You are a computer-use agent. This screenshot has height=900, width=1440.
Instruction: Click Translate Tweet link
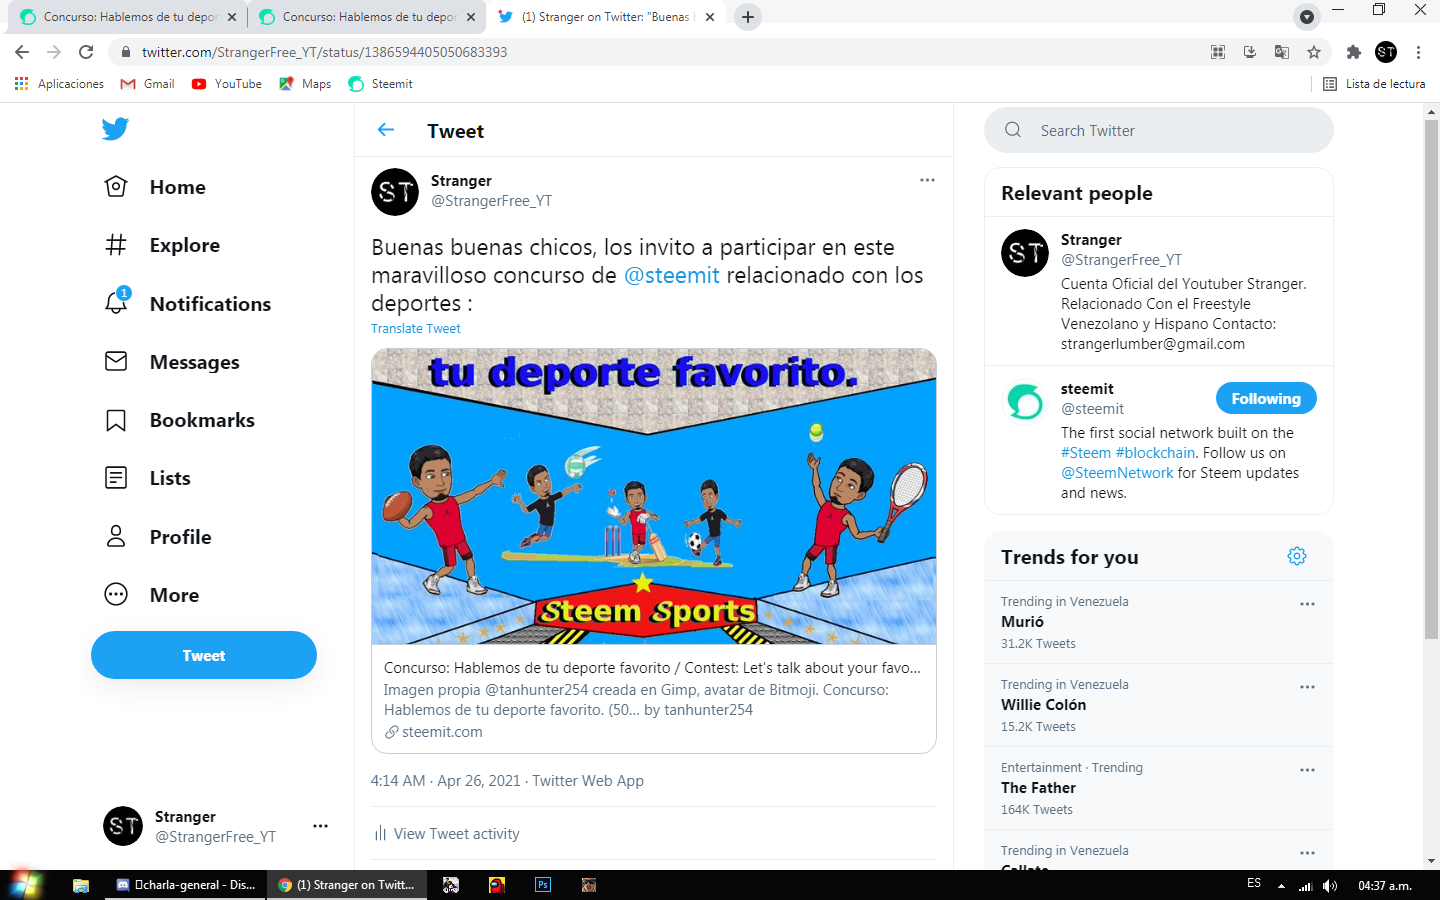coord(416,328)
